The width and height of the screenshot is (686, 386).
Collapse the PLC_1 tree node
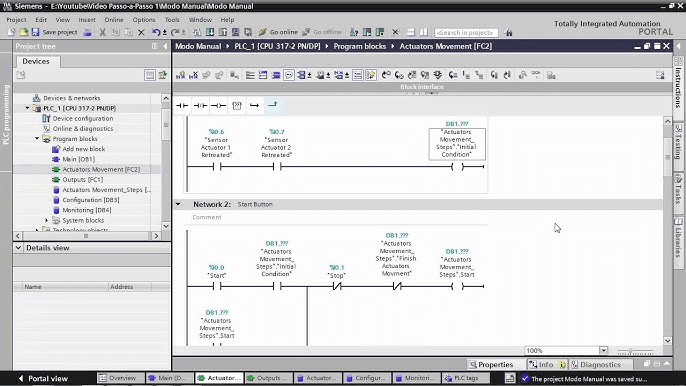pos(28,108)
